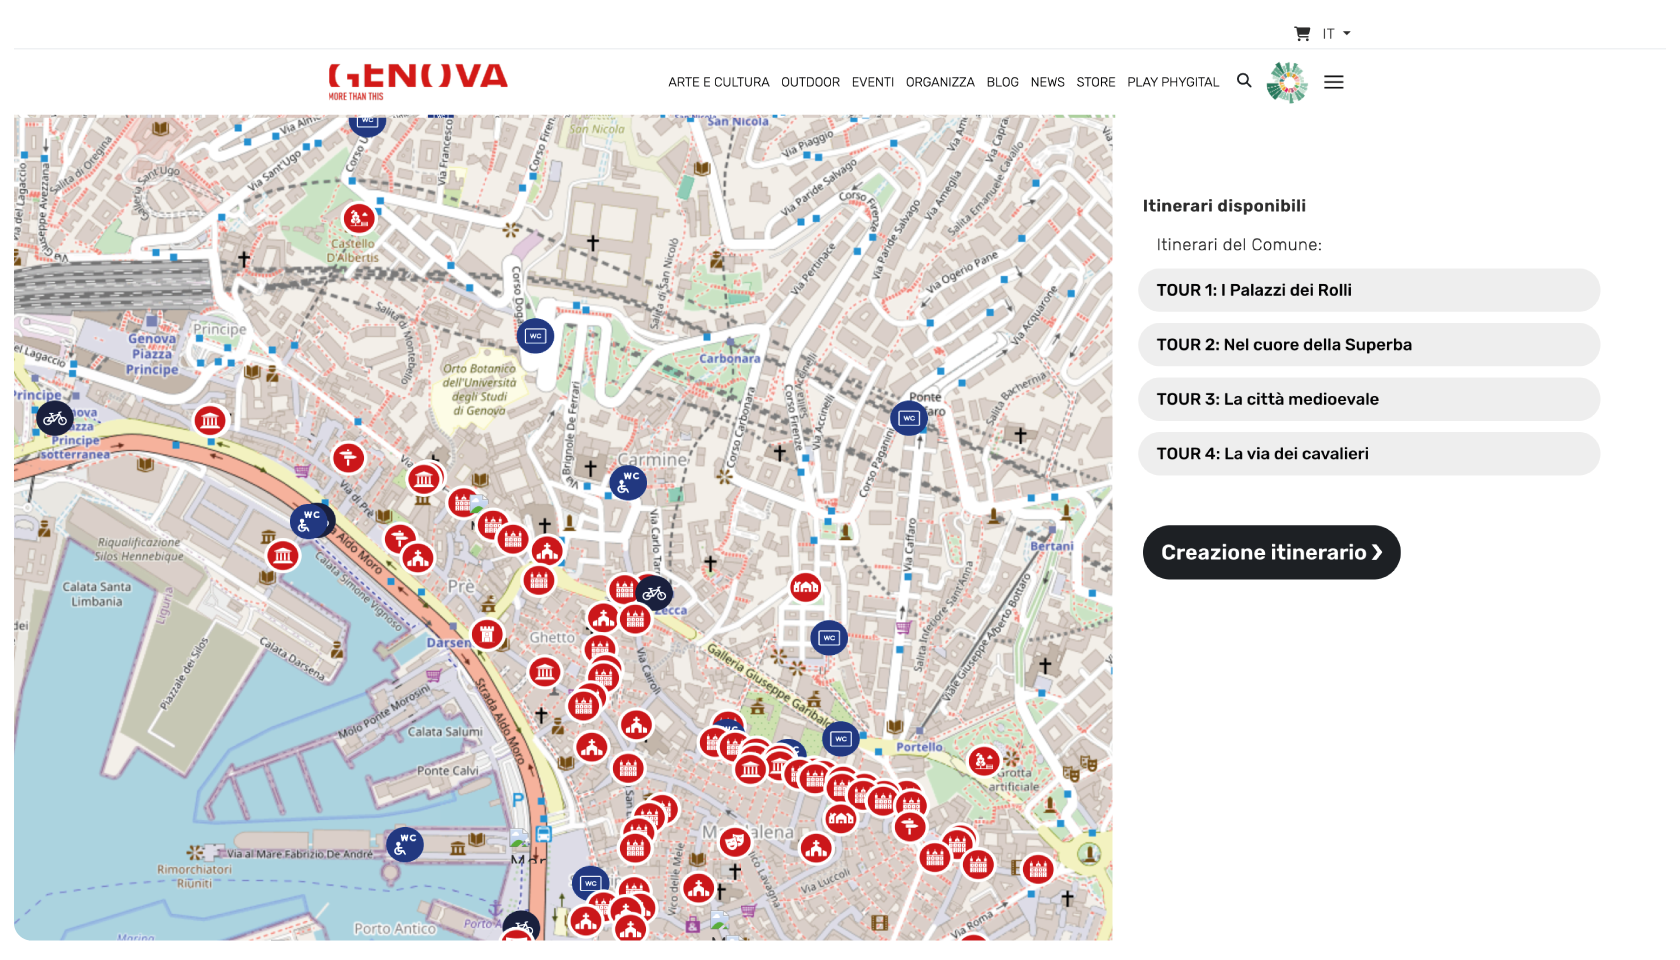Select TOUR 1: I Palazzi dei Rolli

[x=1368, y=290]
